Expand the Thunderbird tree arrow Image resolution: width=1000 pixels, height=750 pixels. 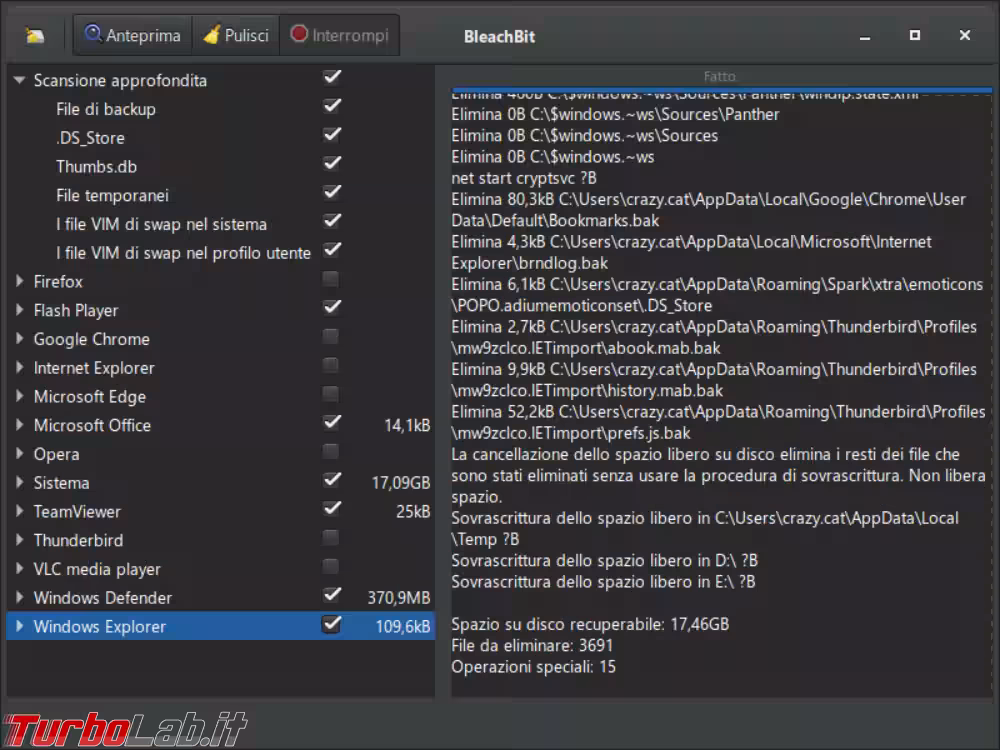(x=19, y=540)
